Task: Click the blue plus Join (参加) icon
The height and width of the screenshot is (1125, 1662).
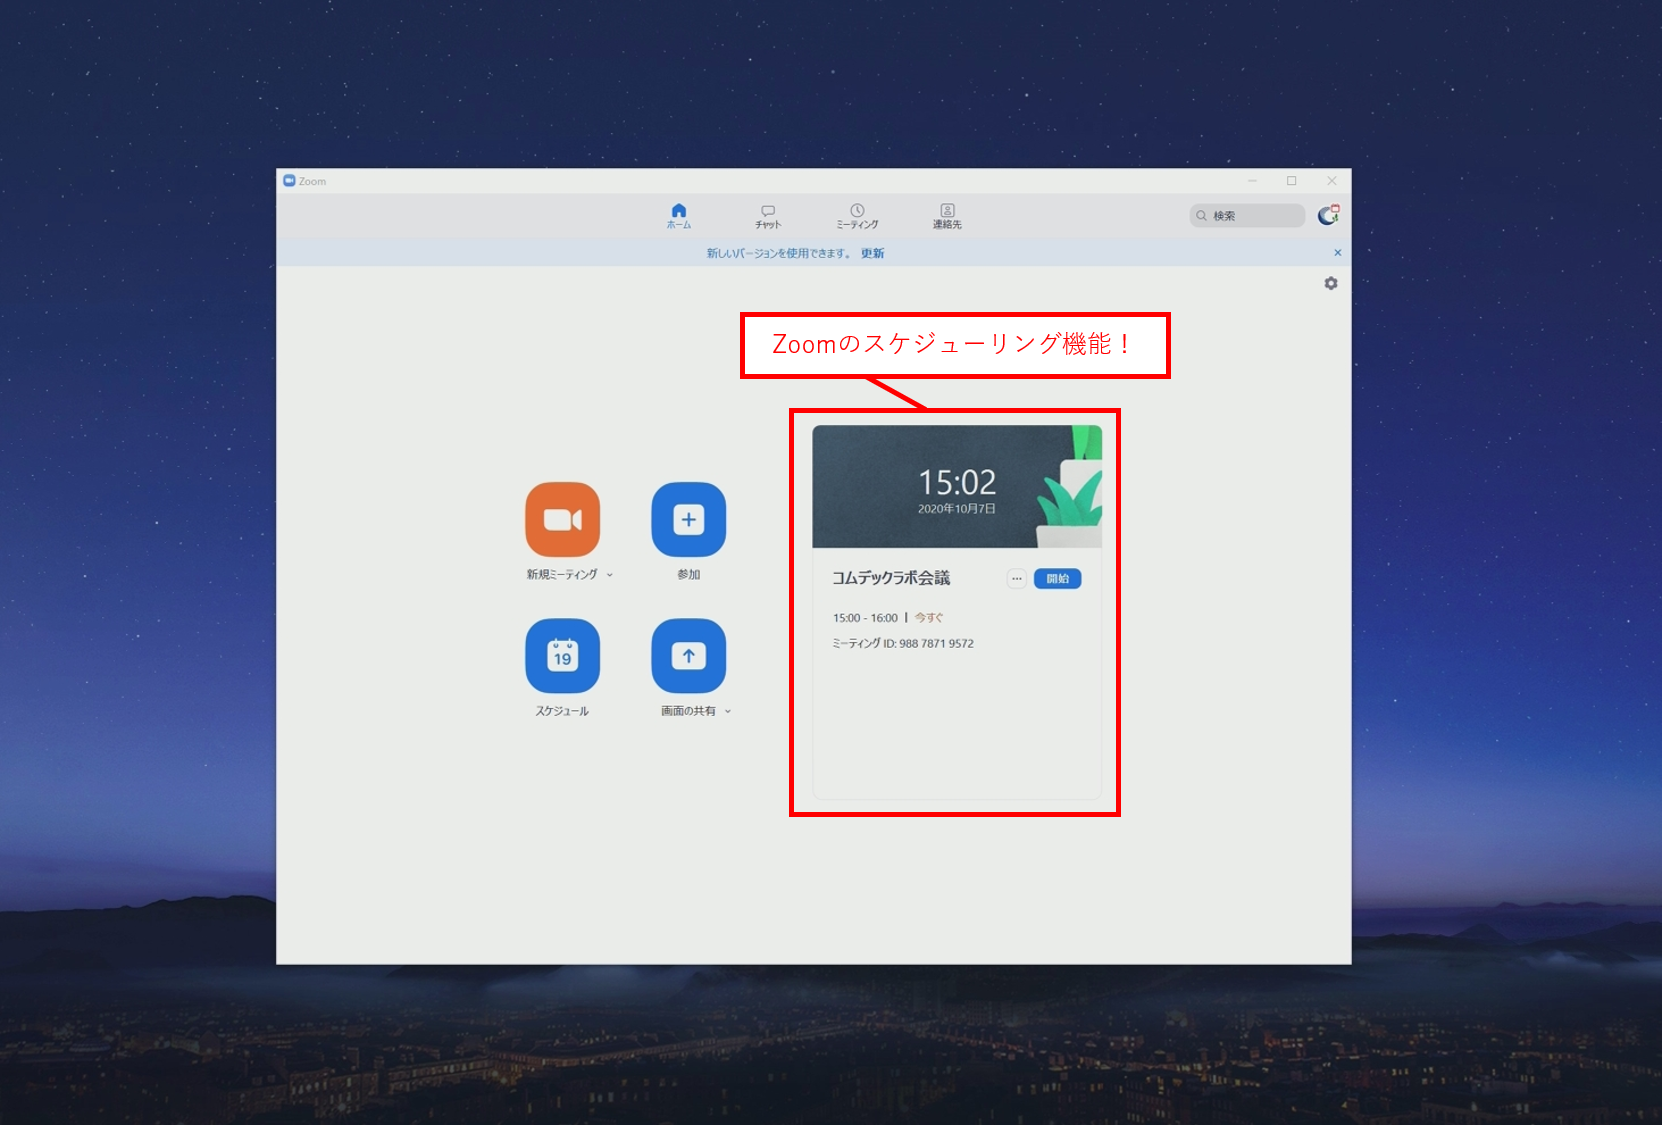Action: click(x=689, y=520)
